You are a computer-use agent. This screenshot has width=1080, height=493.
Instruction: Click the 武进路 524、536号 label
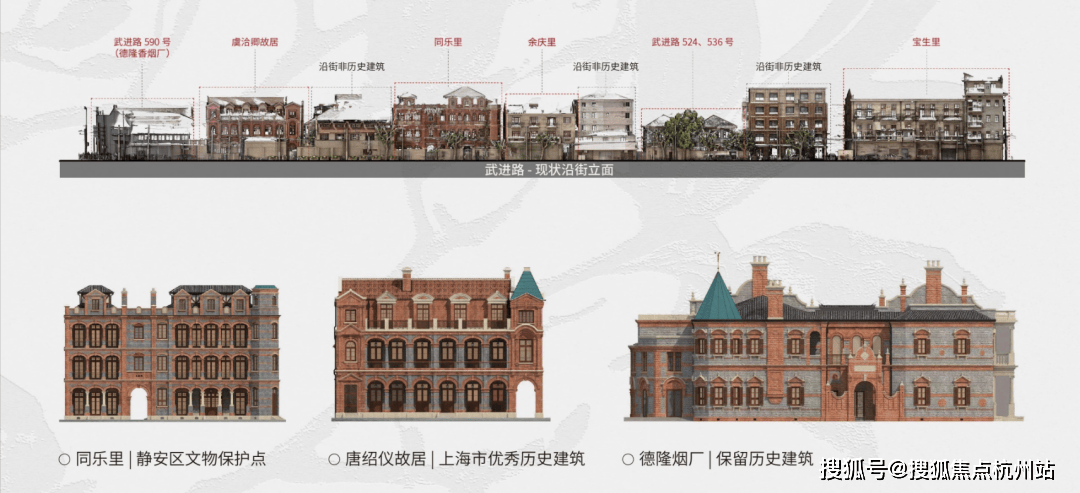(x=692, y=43)
